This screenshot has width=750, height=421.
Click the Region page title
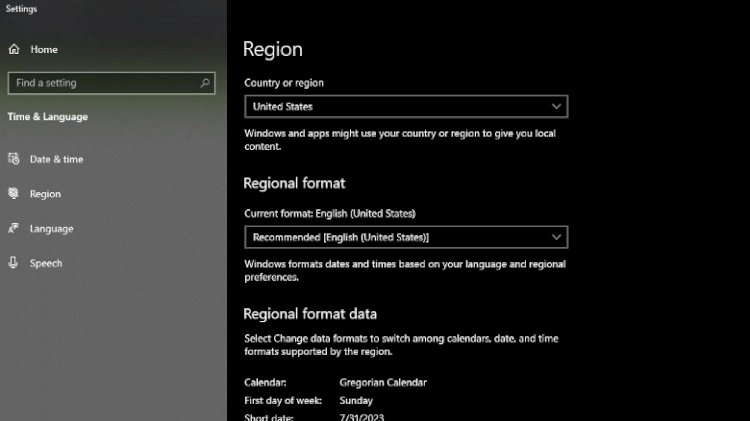pyautogui.click(x=273, y=49)
